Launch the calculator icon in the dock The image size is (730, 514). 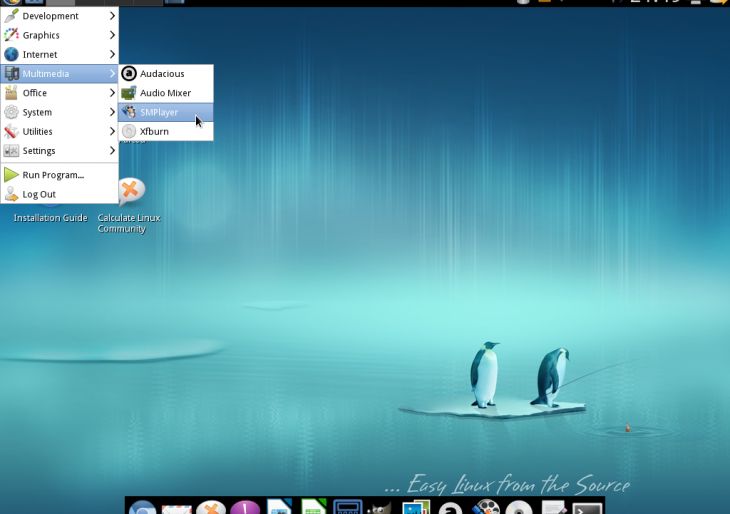347,508
